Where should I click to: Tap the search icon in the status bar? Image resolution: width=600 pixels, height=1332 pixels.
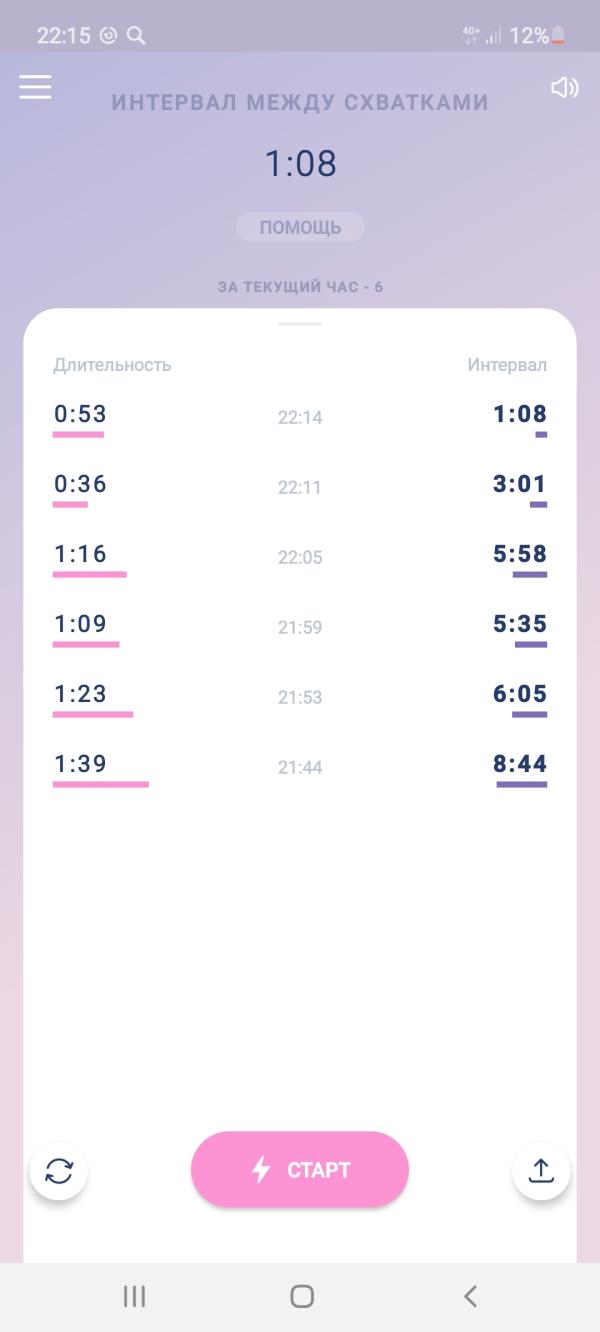137,36
